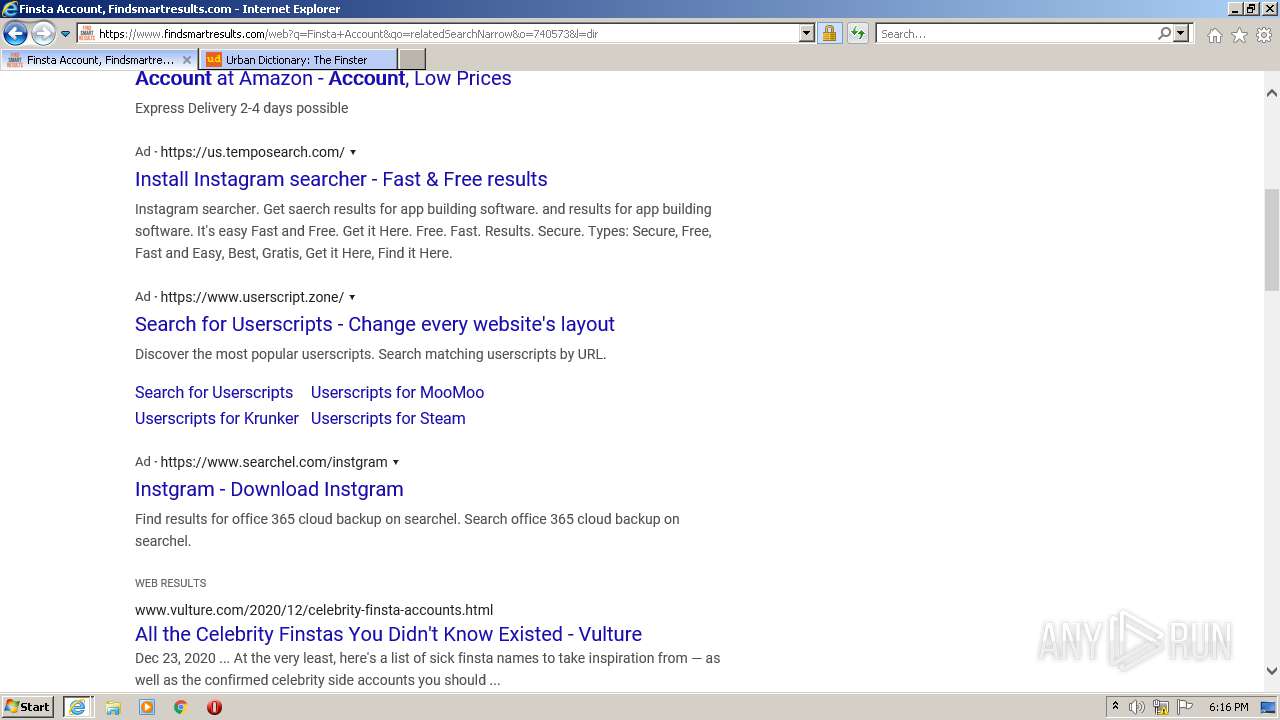
Task: Minimize the Internet Explorer window
Action: (1234, 9)
